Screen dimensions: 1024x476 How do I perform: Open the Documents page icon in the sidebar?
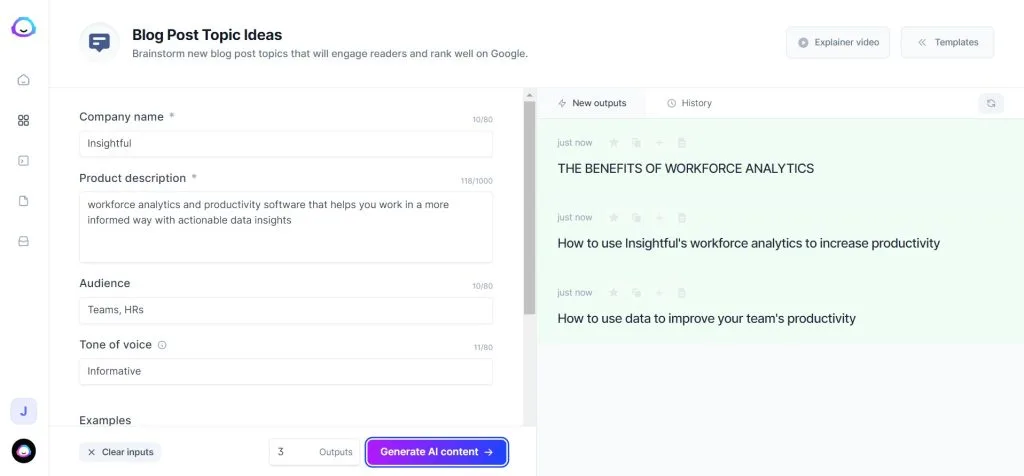pos(24,201)
